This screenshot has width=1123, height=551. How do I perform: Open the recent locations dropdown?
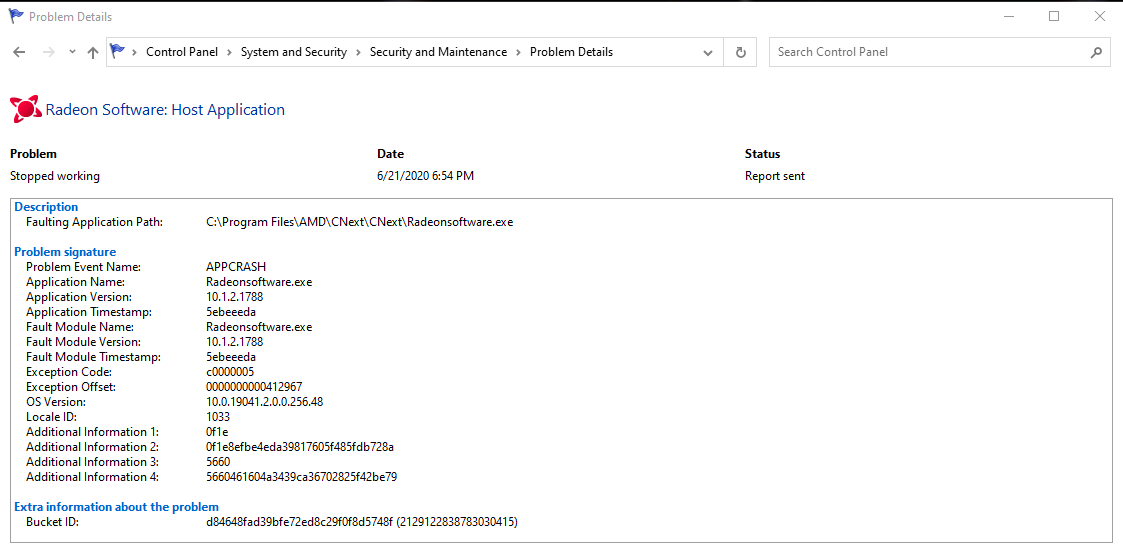pyautogui.click(x=72, y=52)
